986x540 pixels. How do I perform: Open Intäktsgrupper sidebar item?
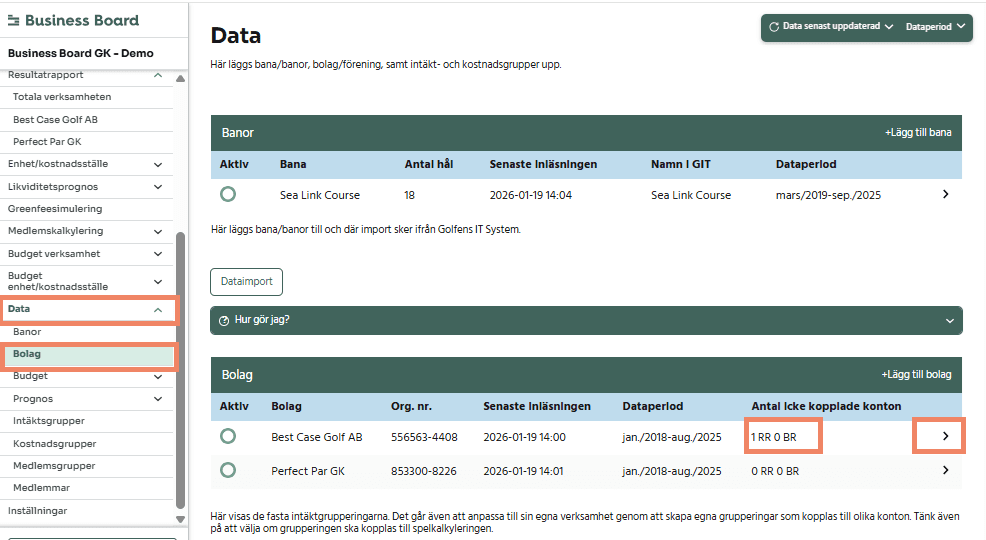click(49, 421)
